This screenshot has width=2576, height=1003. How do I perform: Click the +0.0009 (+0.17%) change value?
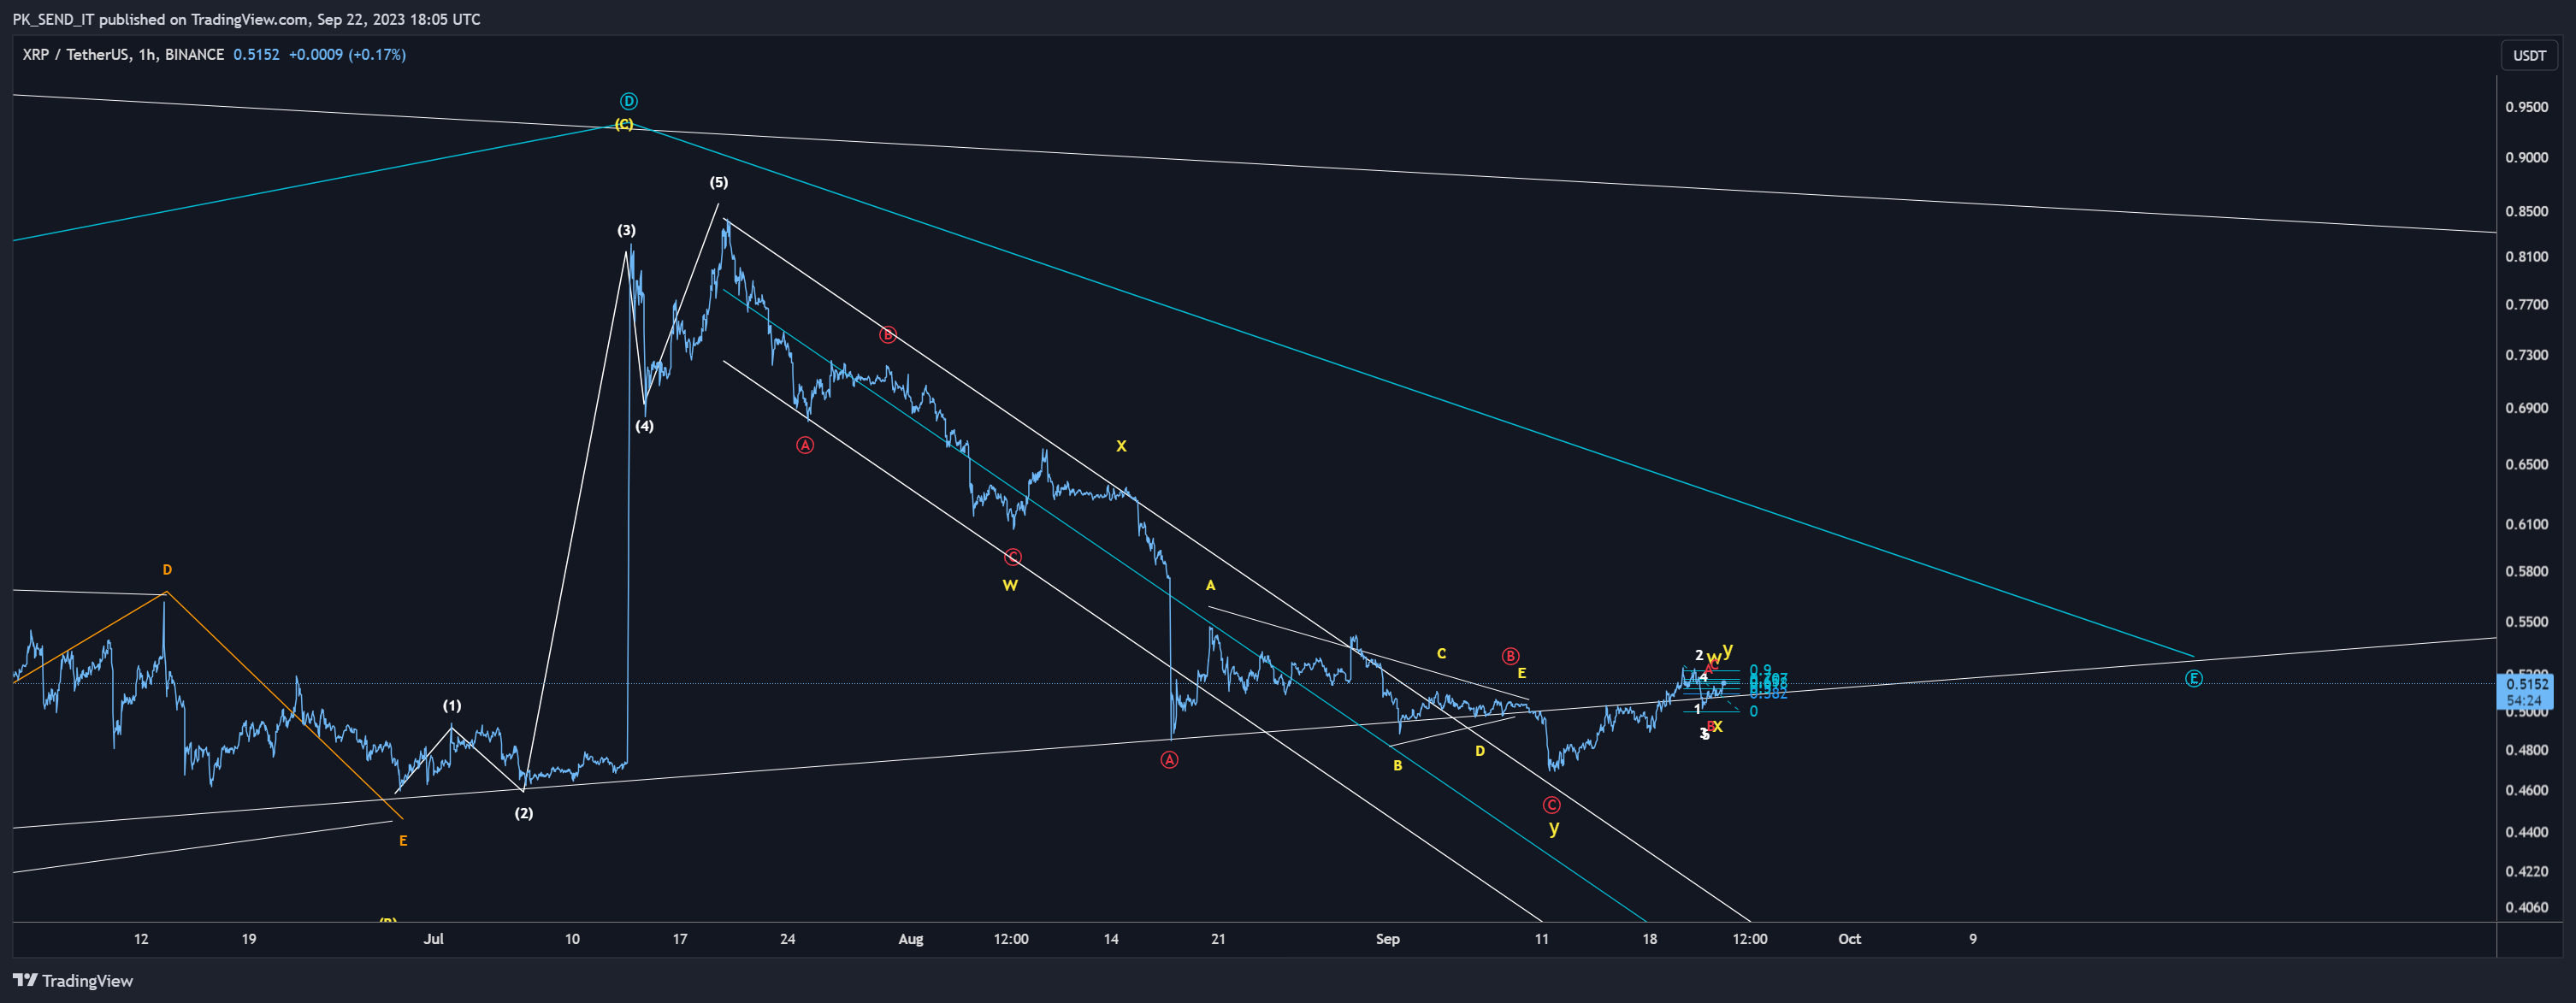coord(347,54)
